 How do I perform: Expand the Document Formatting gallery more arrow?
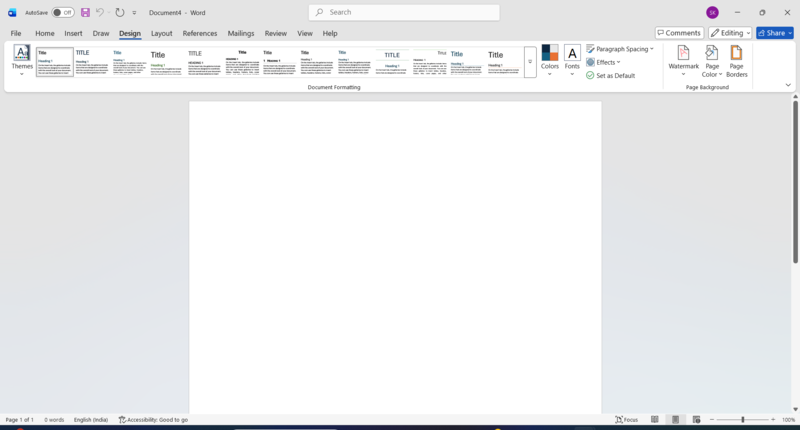click(x=530, y=62)
